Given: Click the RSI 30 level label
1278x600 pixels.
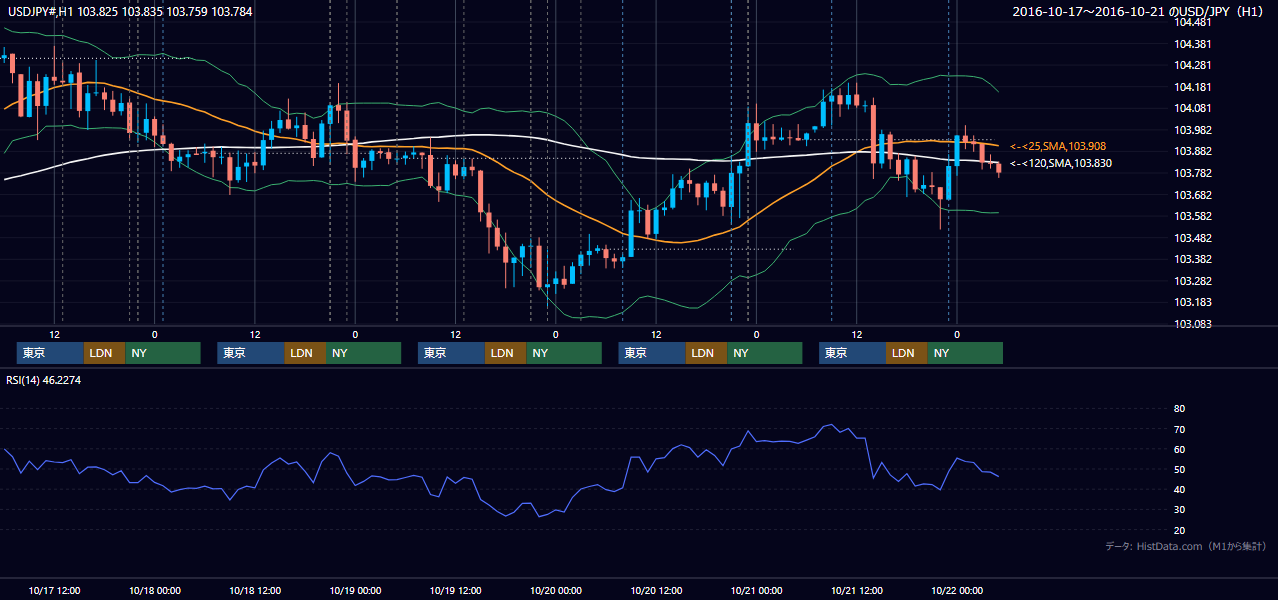Looking at the screenshot, I should (1179, 510).
